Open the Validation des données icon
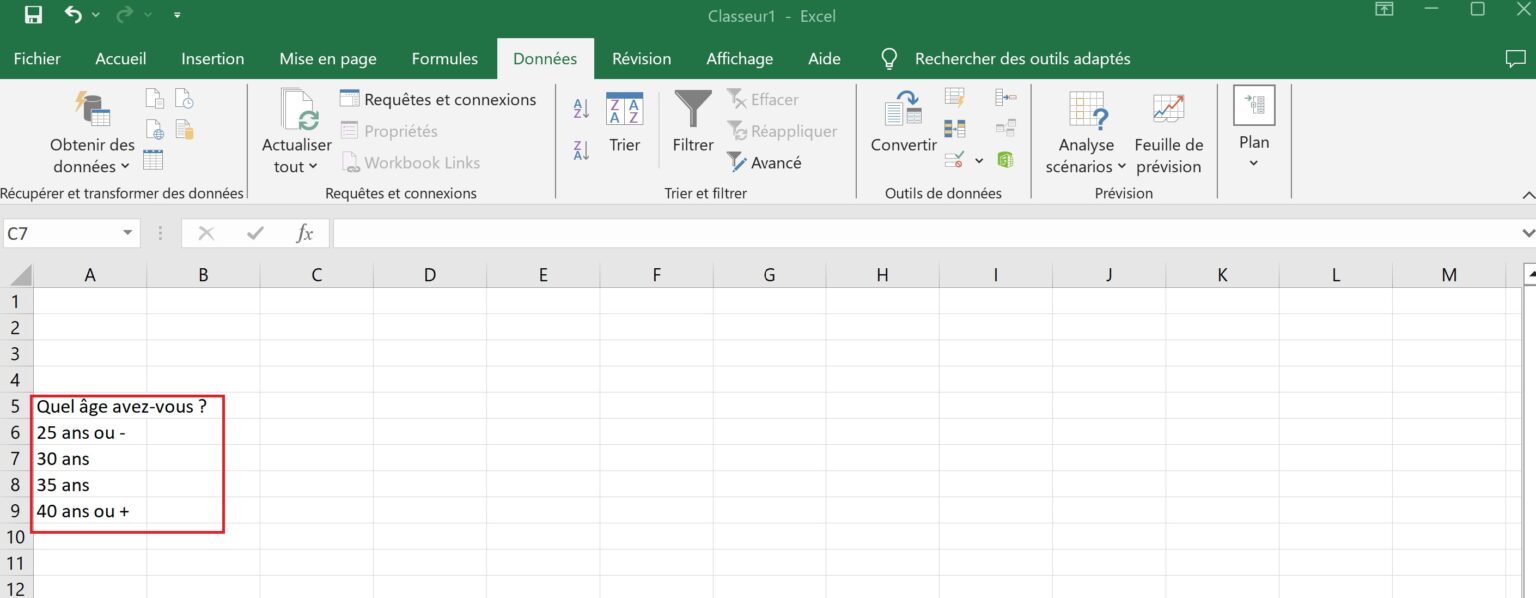The image size is (1536, 598). [955, 160]
